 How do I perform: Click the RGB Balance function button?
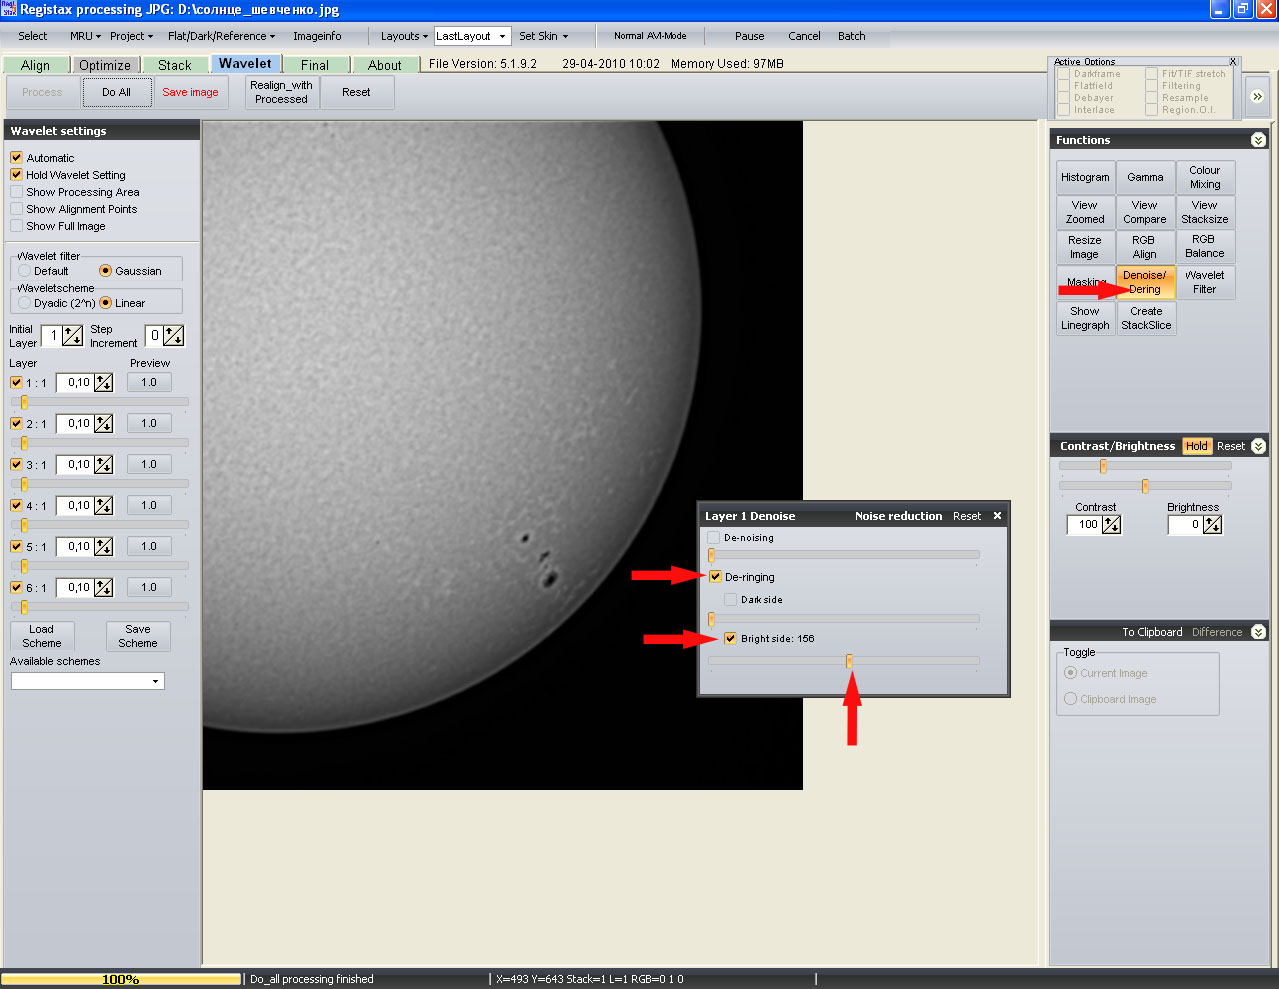[1204, 246]
